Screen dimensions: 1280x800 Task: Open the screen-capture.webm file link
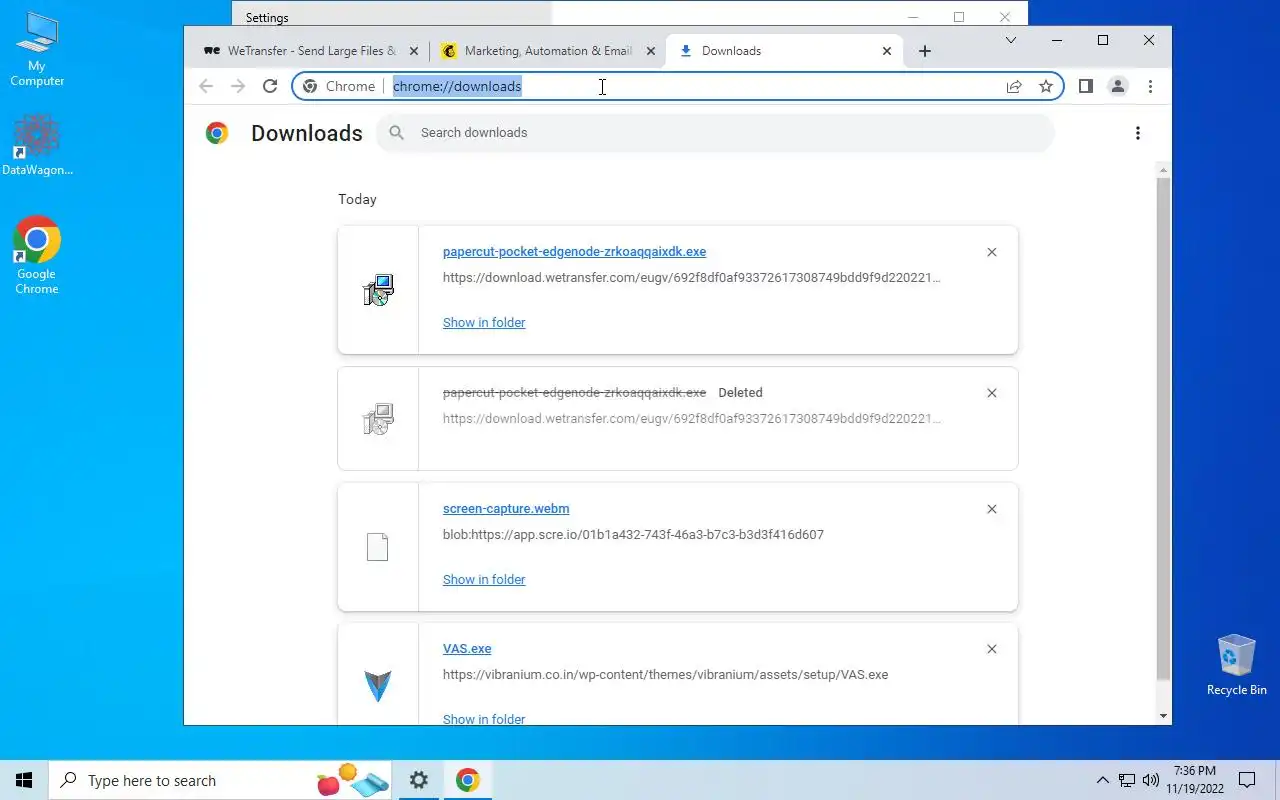506,509
